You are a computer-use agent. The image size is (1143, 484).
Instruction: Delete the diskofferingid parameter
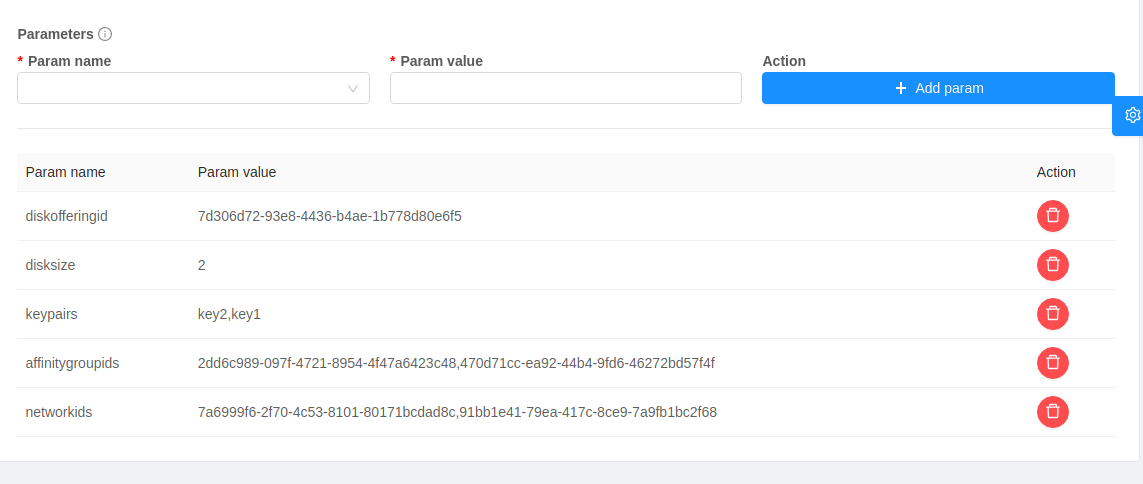point(1052,216)
